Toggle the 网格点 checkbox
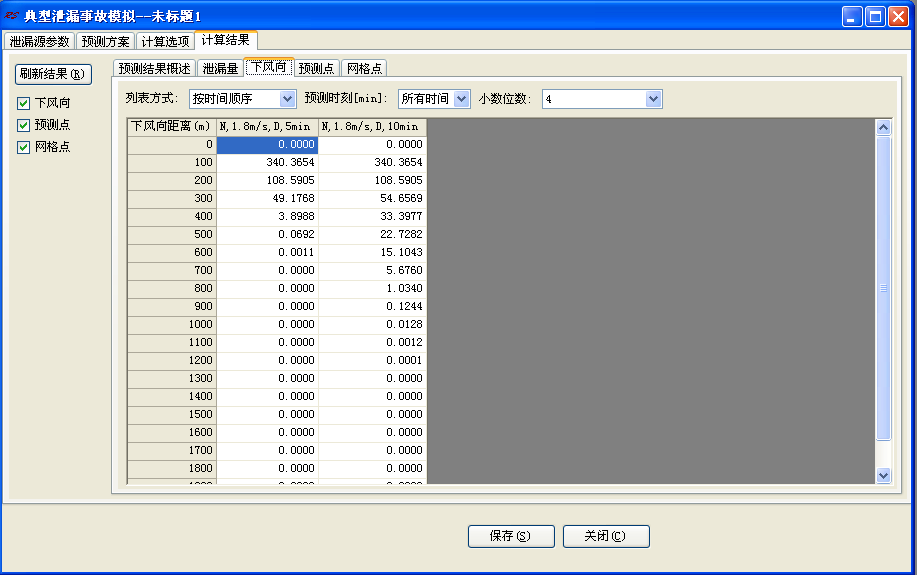 tap(23, 147)
